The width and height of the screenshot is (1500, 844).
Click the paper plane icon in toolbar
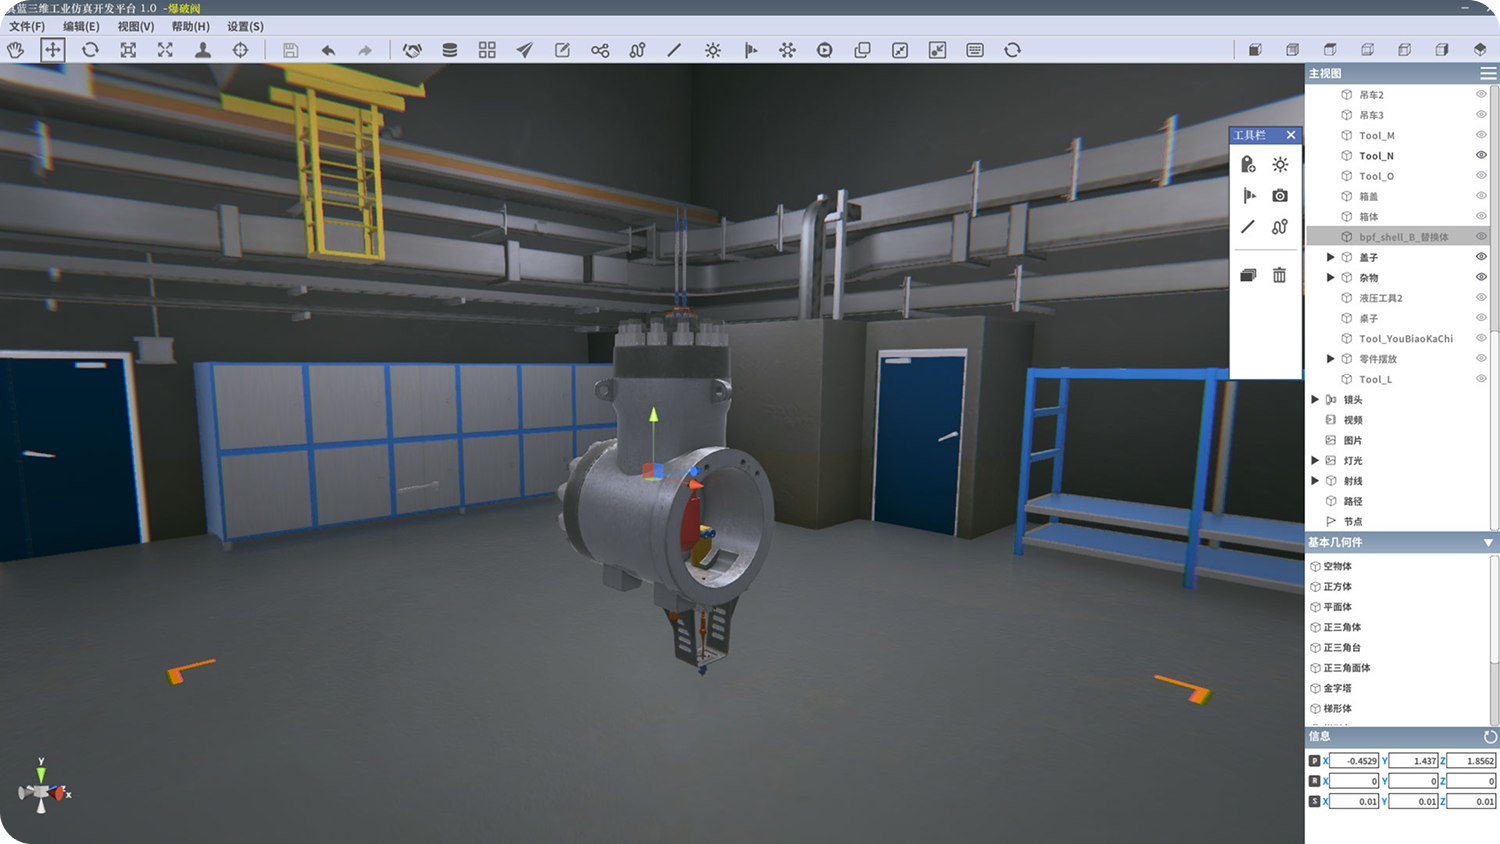point(525,50)
